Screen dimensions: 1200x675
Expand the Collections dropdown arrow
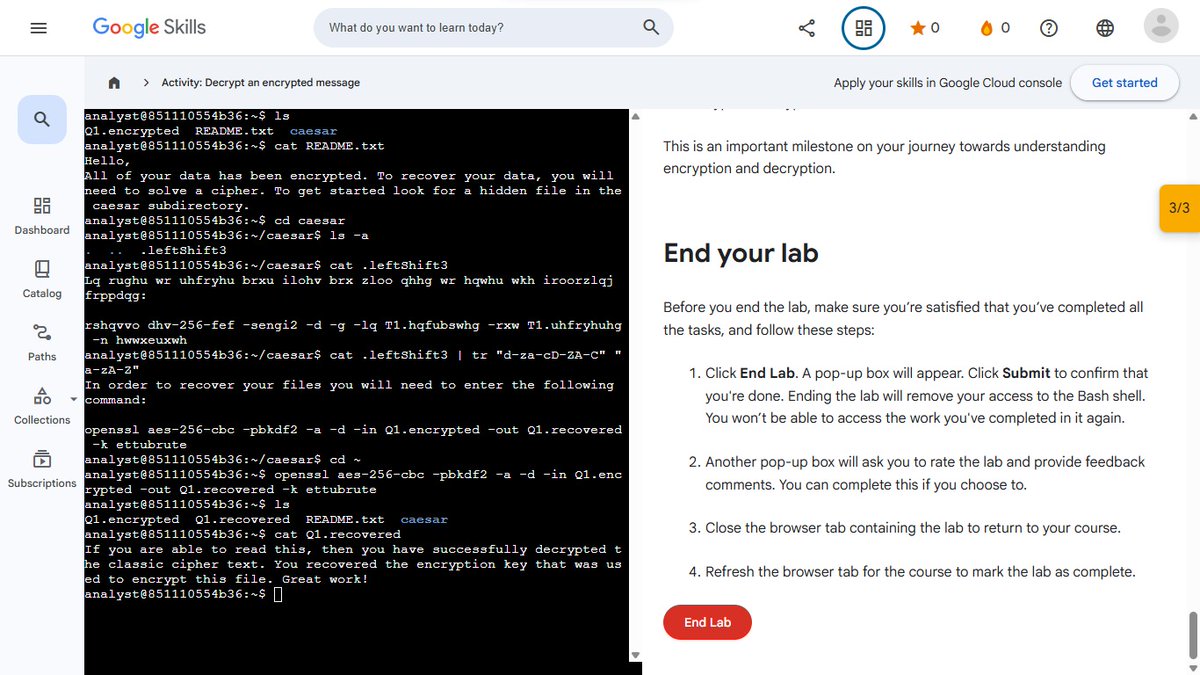pyautogui.click(x=72, y=399)
